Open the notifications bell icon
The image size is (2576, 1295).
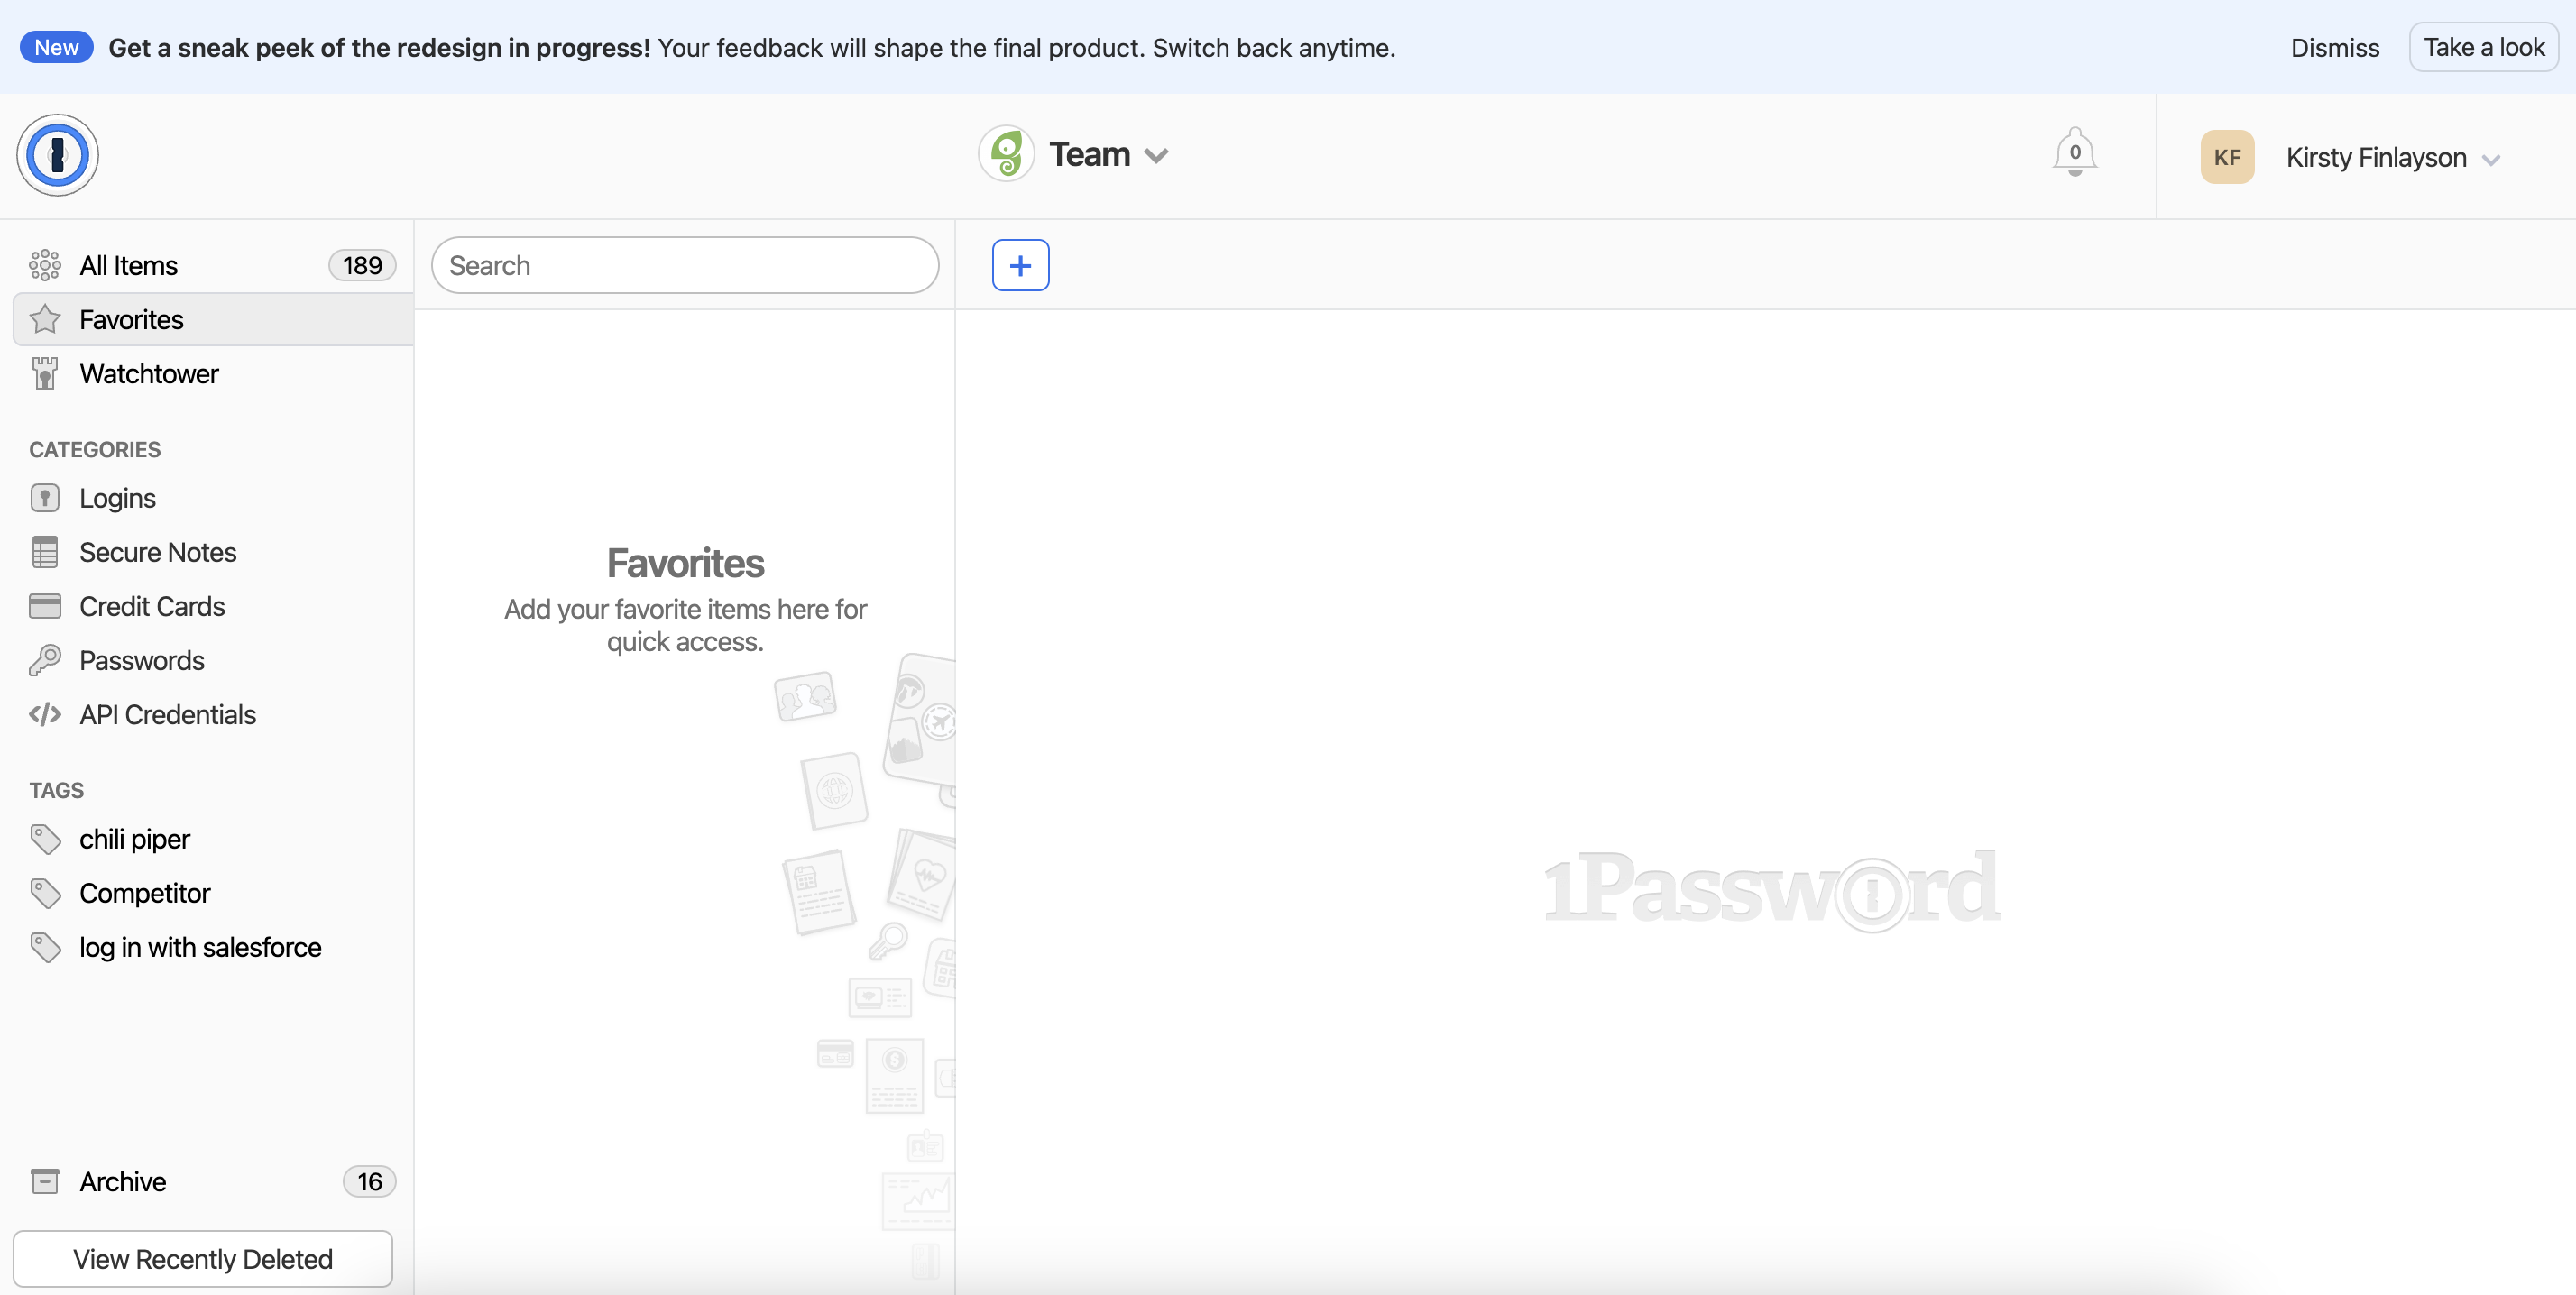click(x=2074, y=153)
